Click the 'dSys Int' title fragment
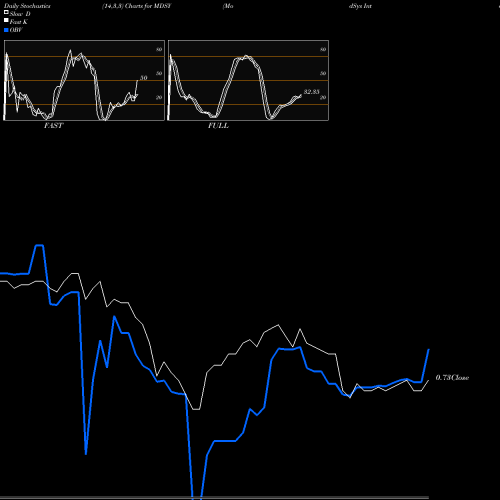 coord(360,6)
